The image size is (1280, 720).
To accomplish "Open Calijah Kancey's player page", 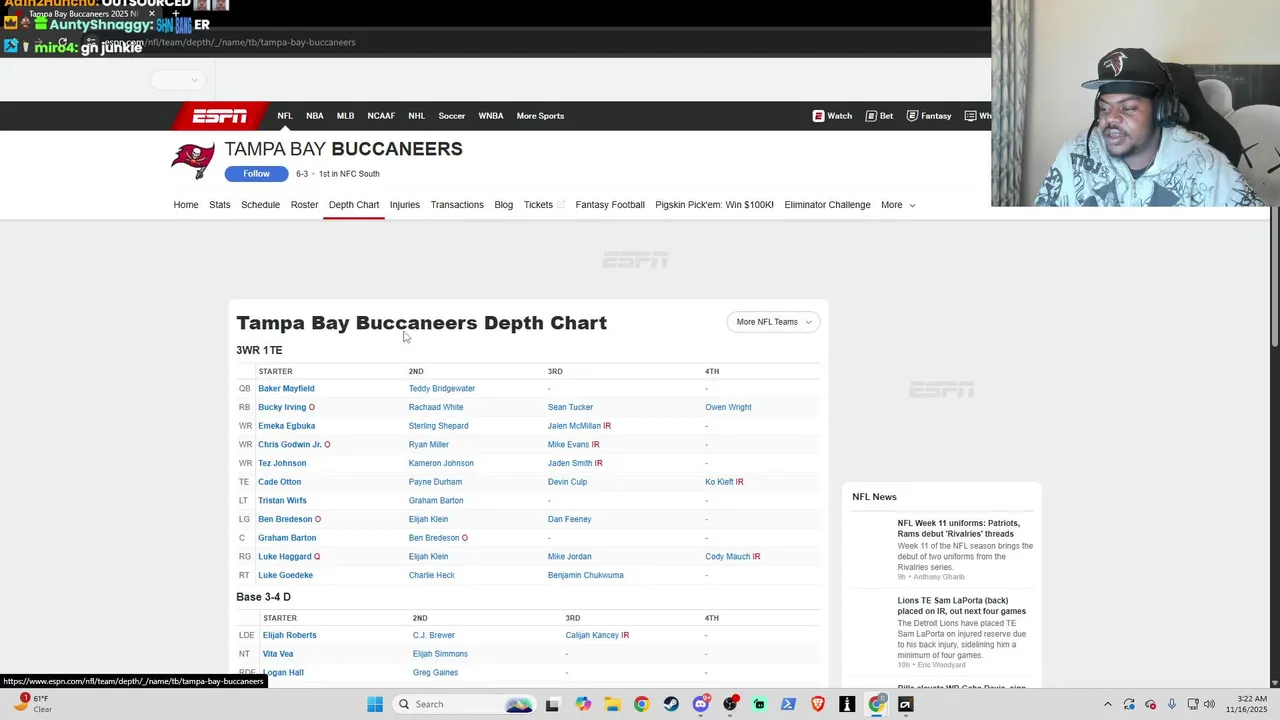I will click(592, 635).
